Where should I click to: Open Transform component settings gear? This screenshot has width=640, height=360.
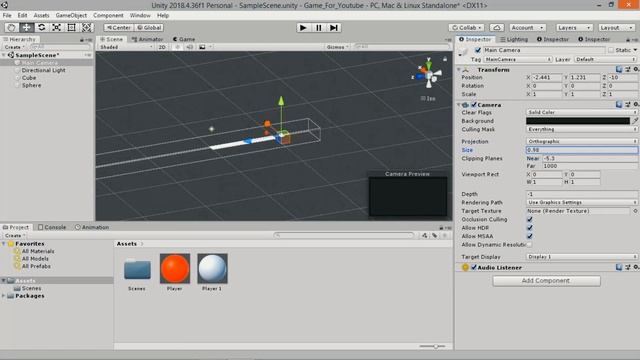coord(636,70)
